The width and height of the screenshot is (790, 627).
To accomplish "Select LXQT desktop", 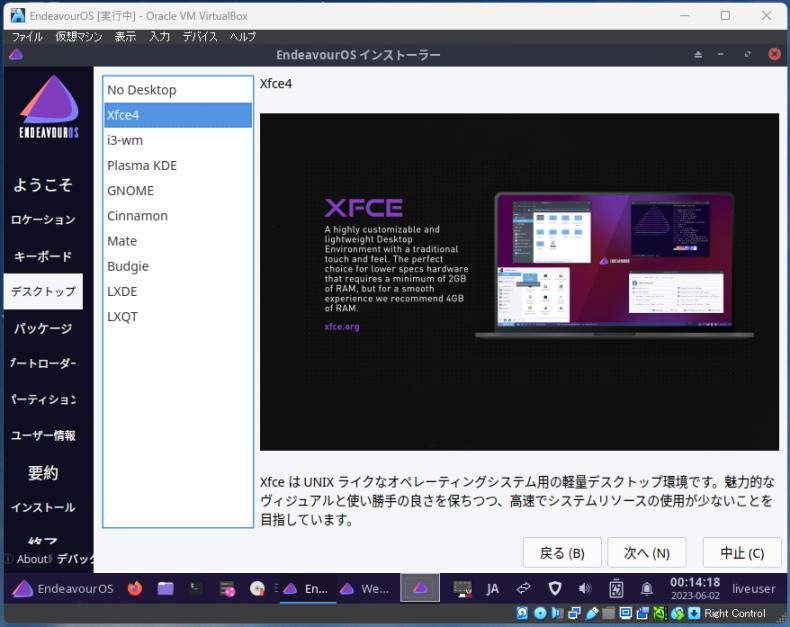I will coord(178,317).
